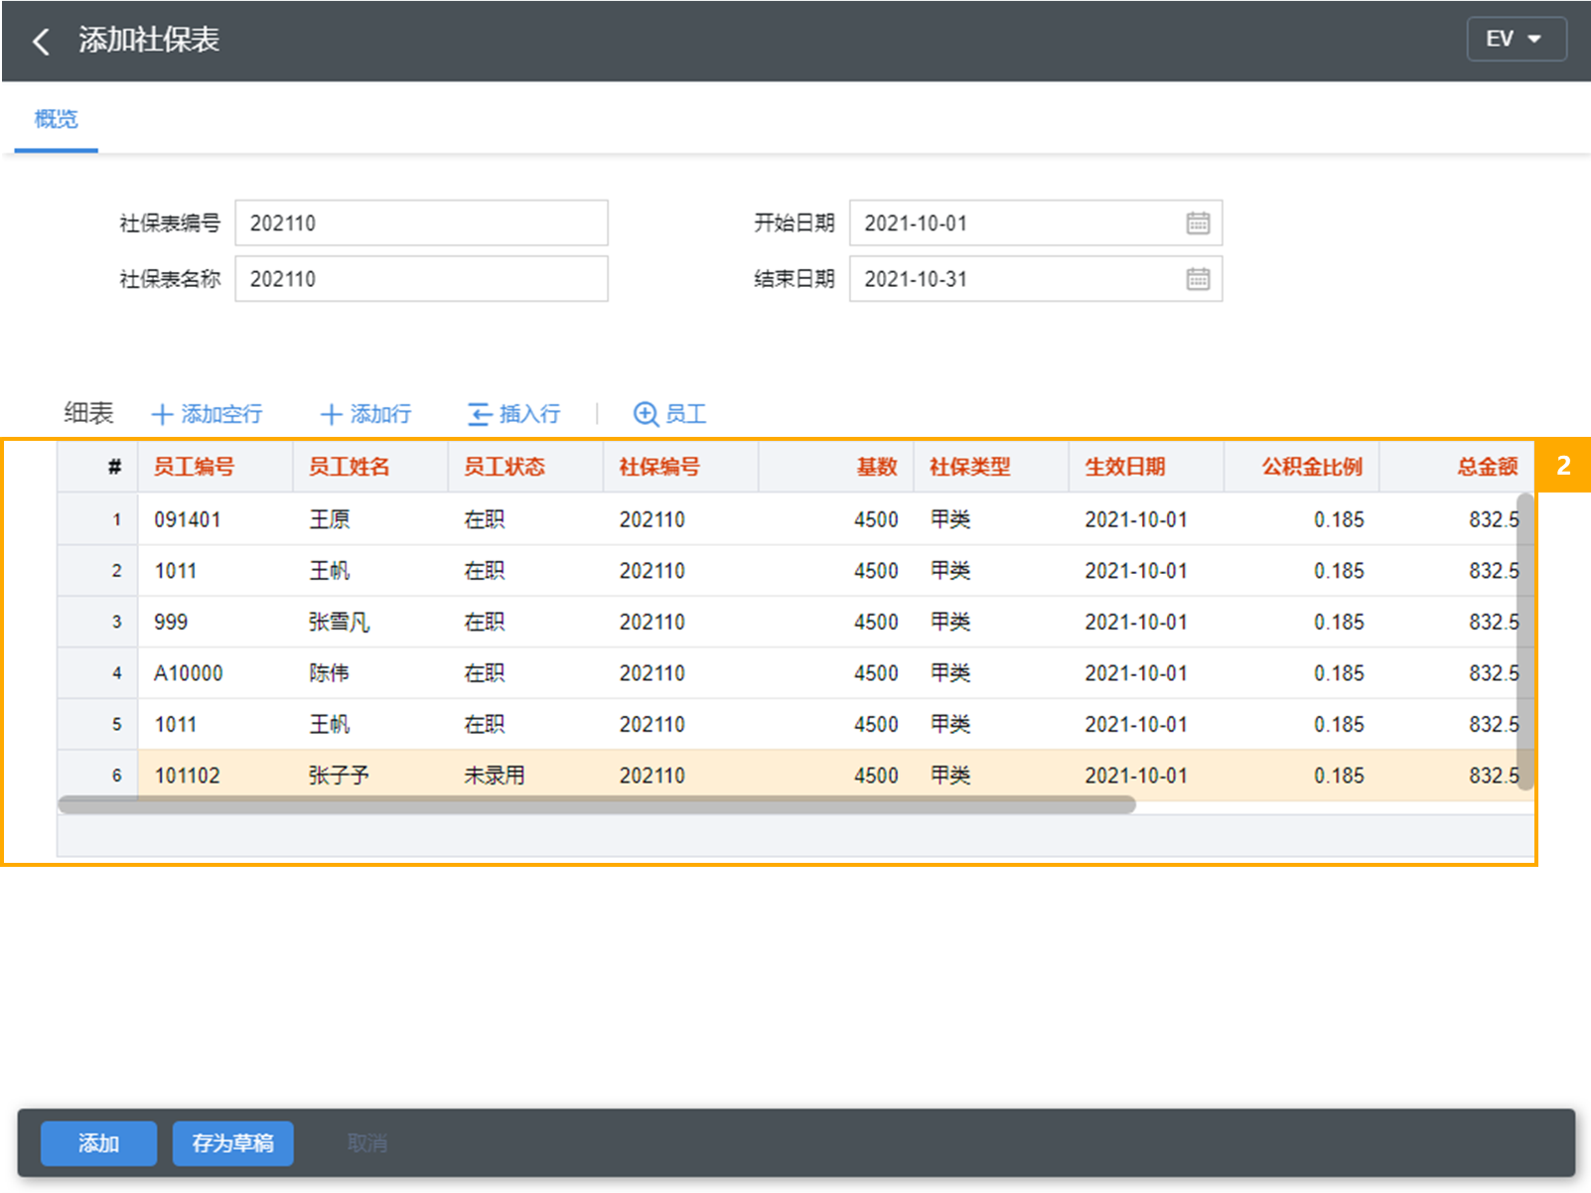
Task: Click employee number cell A10000
Action: click(215, 673)
